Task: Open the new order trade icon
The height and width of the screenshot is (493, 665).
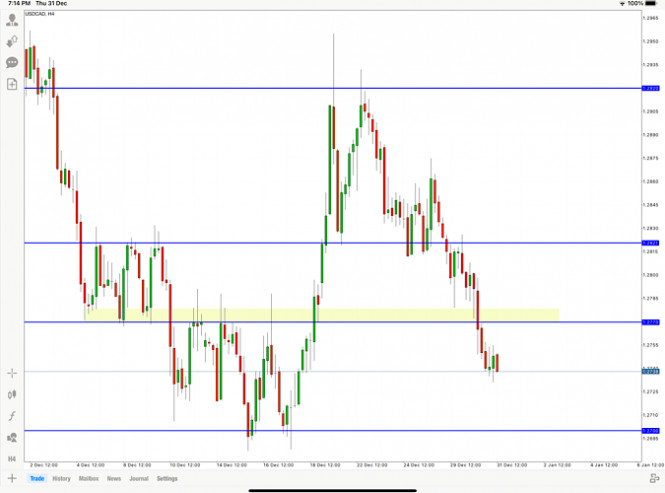Action: click(12, 42)
